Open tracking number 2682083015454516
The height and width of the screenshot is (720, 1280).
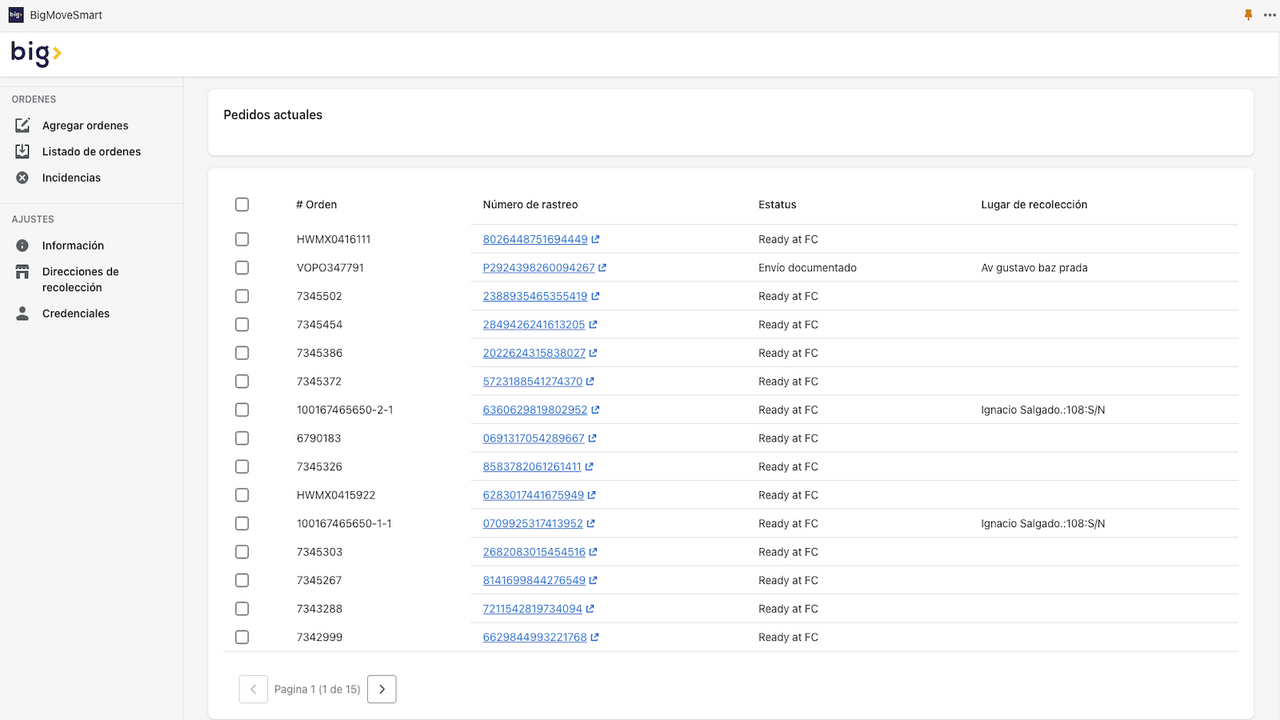534,552
